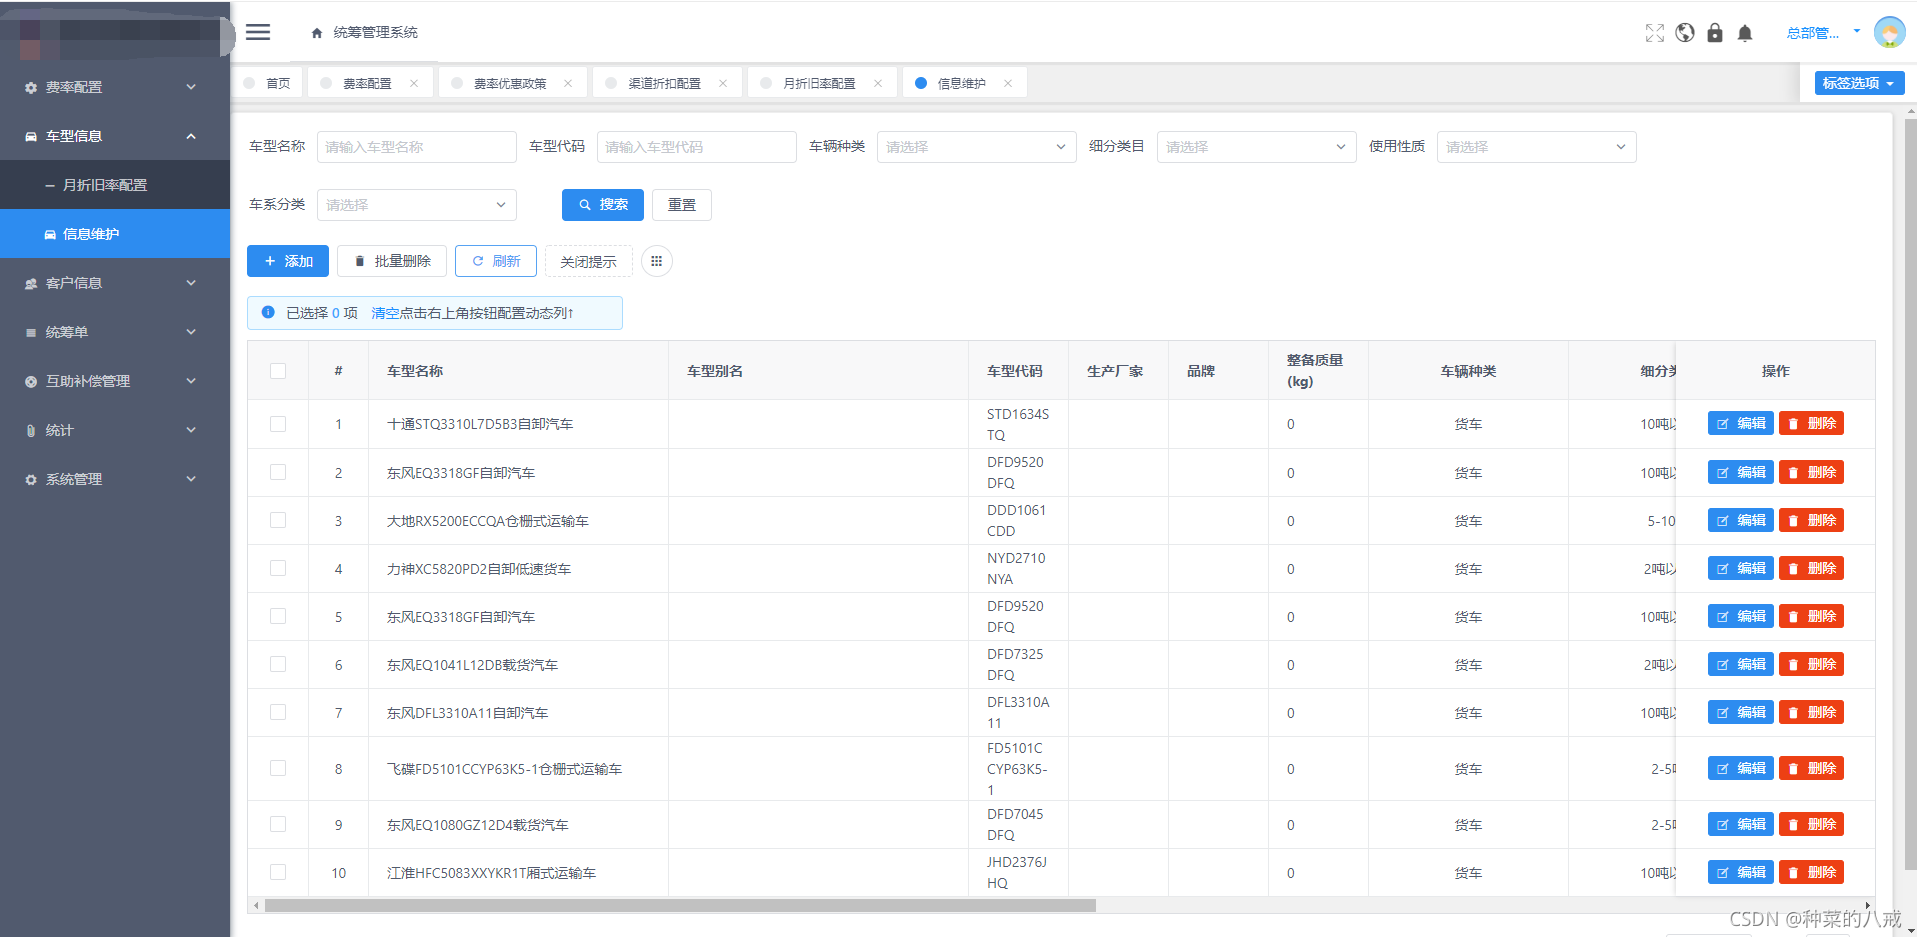Open the 车系分类 dropdown
This screenshot has width=1917, height=937.
click(416, 205)
